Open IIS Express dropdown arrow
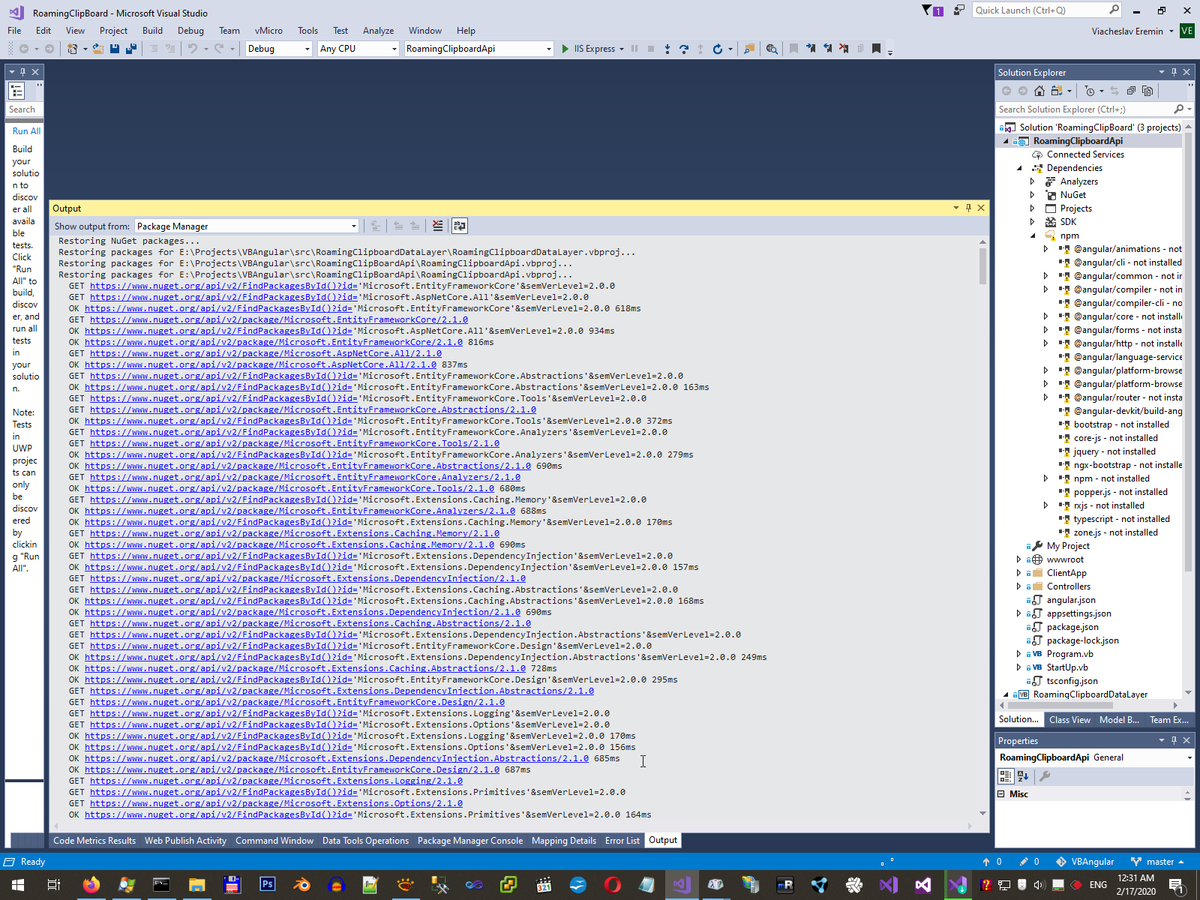The width and height of the screenshot is (1200, 900). click(622, 49)
